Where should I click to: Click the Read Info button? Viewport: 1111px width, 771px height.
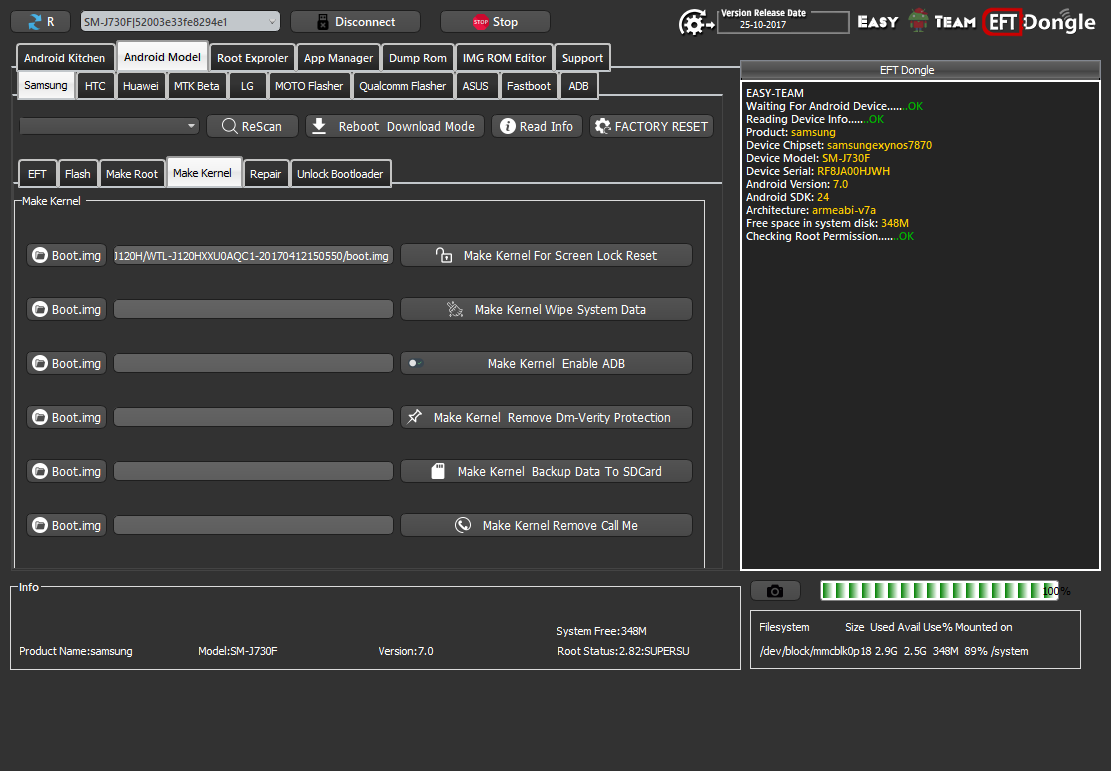point(536,126)
